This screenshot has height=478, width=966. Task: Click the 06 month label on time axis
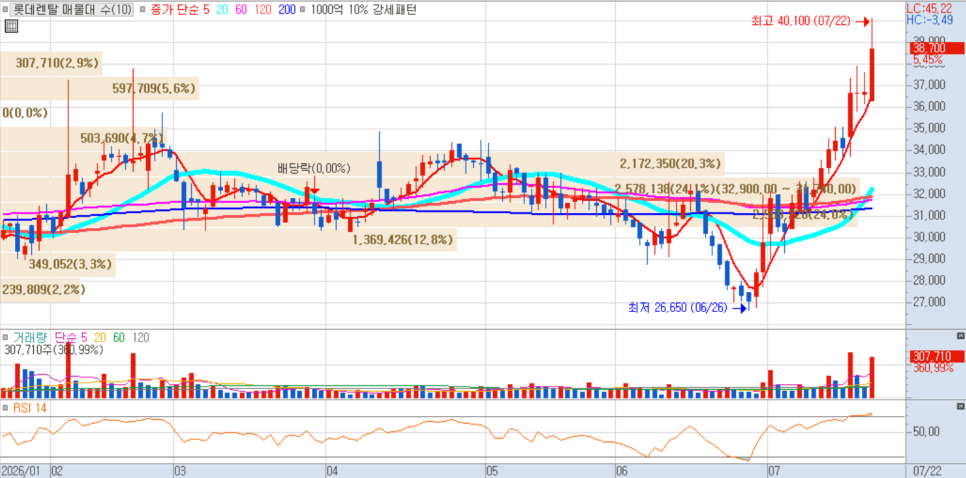(x=622, y=471)
